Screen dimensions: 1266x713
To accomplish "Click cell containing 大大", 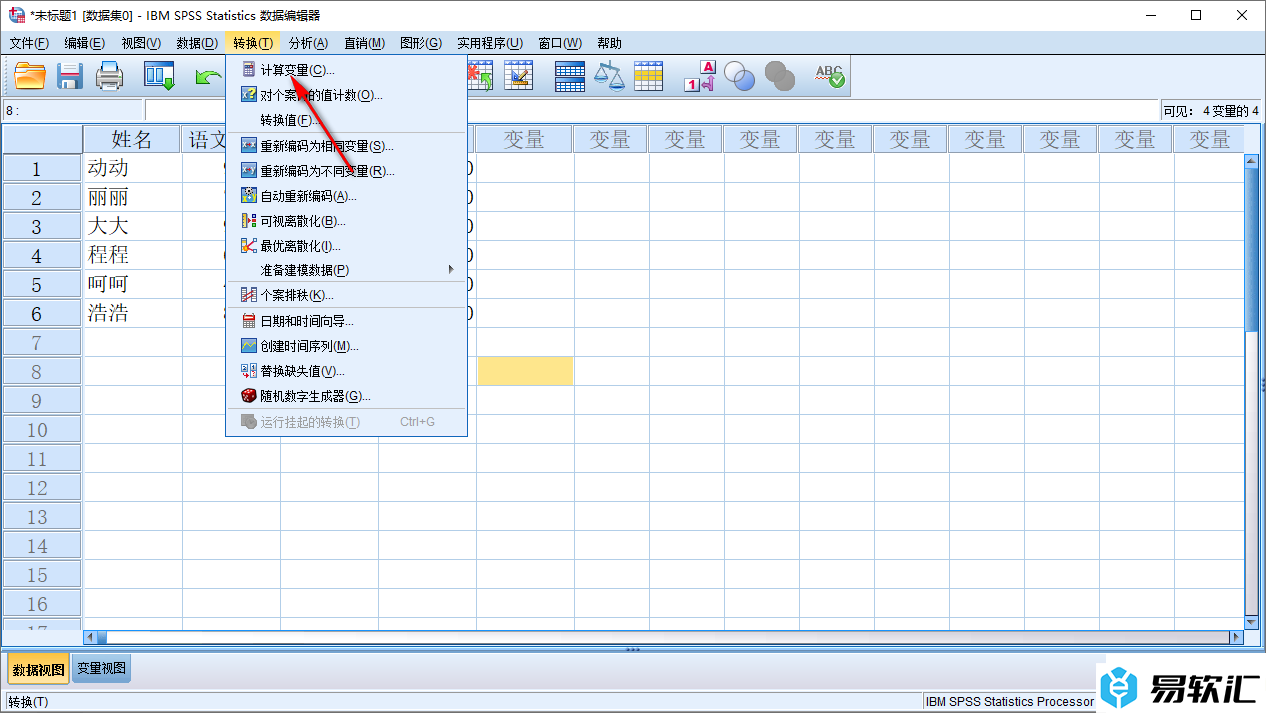I will (132, 226).
